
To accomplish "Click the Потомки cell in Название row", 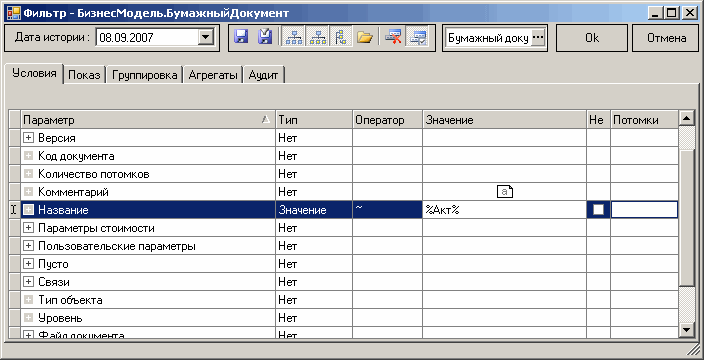I will 644,210.
